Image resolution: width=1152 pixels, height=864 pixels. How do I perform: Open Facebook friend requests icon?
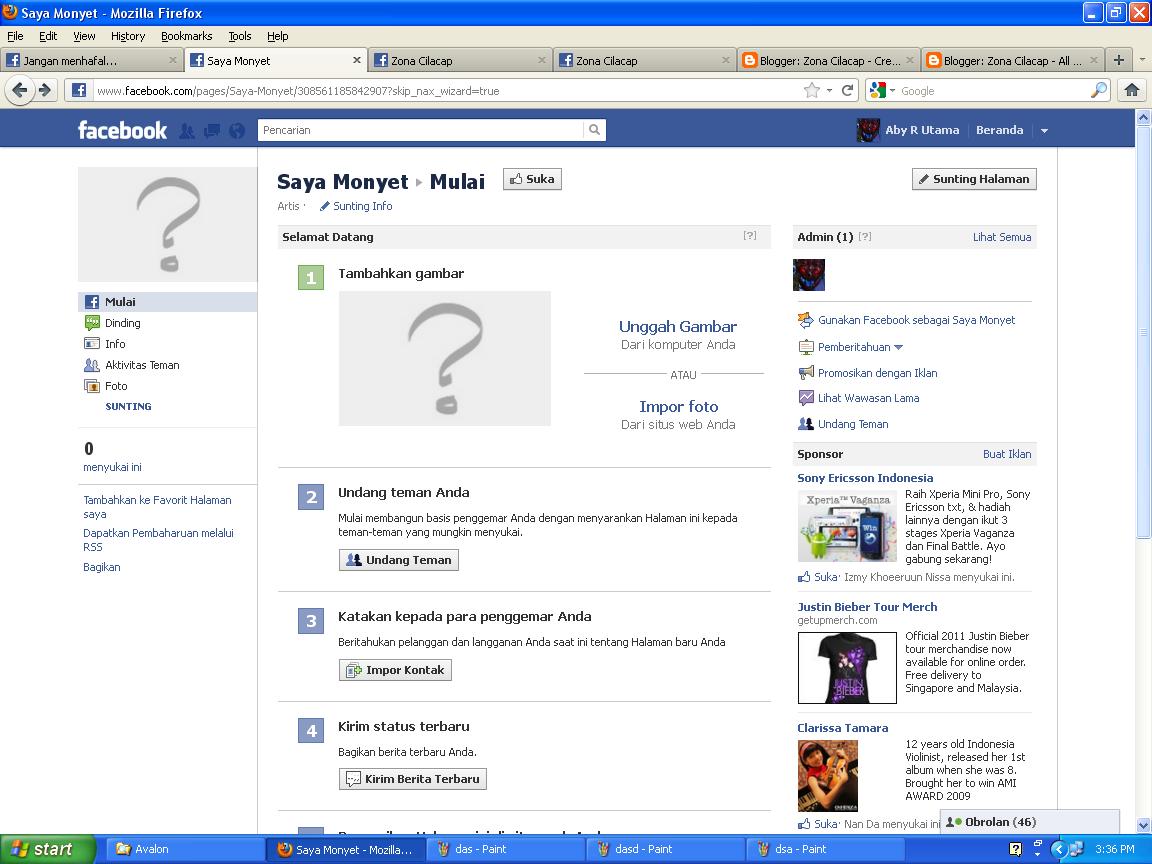coord(187,131)
